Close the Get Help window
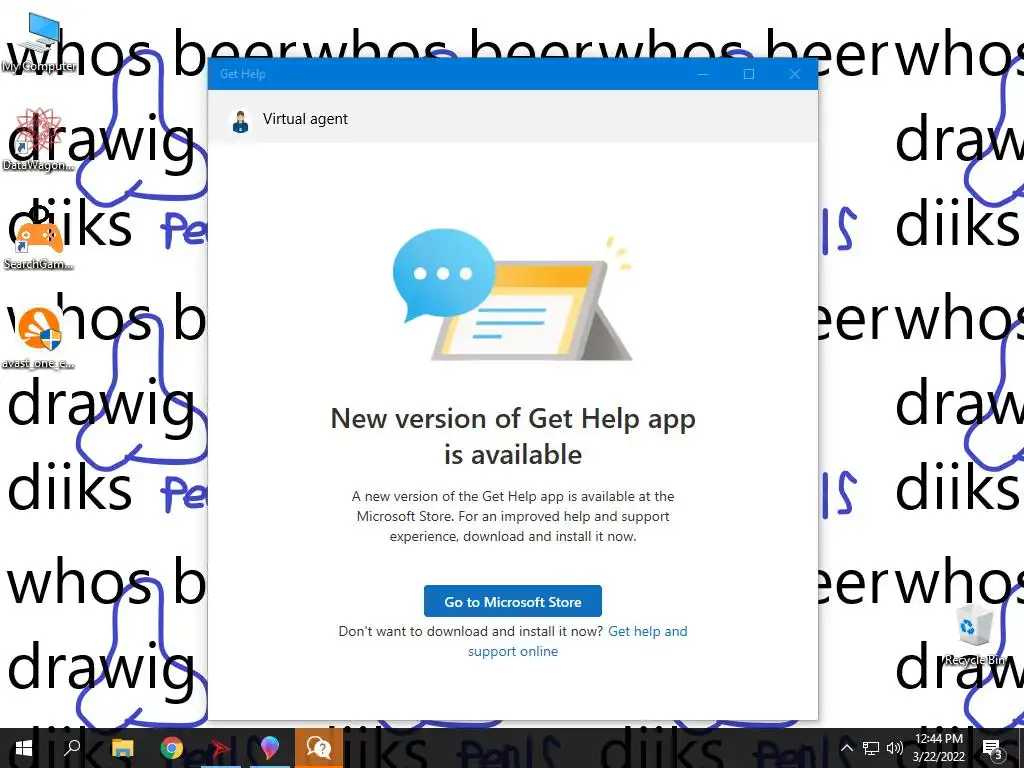Viewport: 1024px width, 768px height. (x=795, y=74)
